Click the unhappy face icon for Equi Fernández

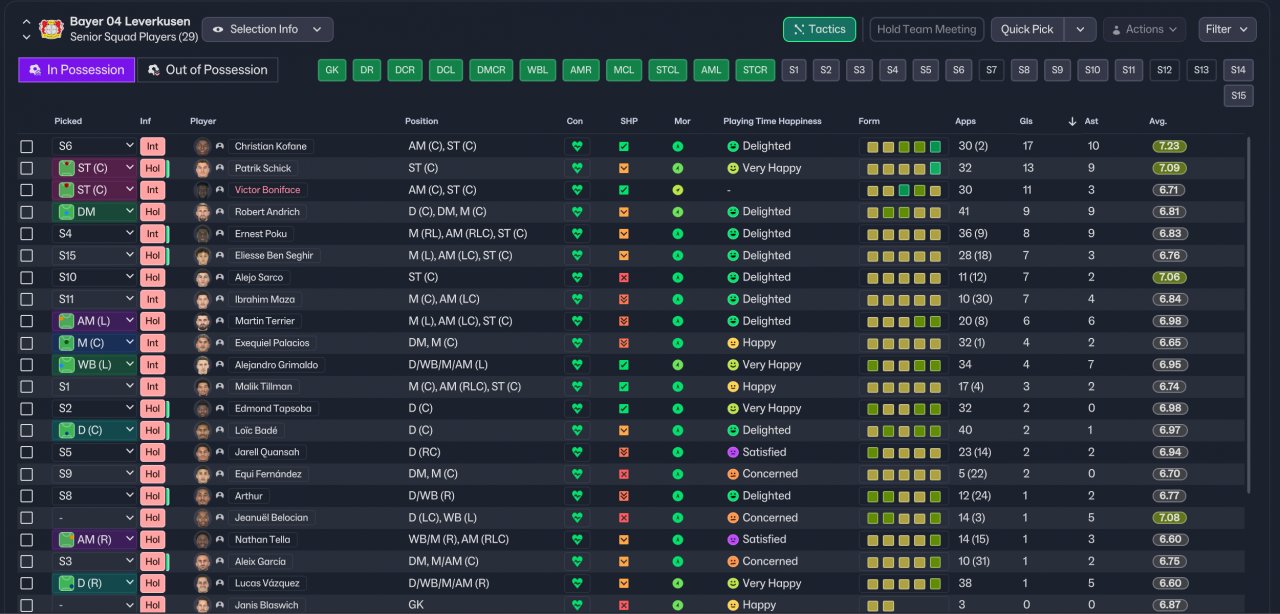[733, 474]
